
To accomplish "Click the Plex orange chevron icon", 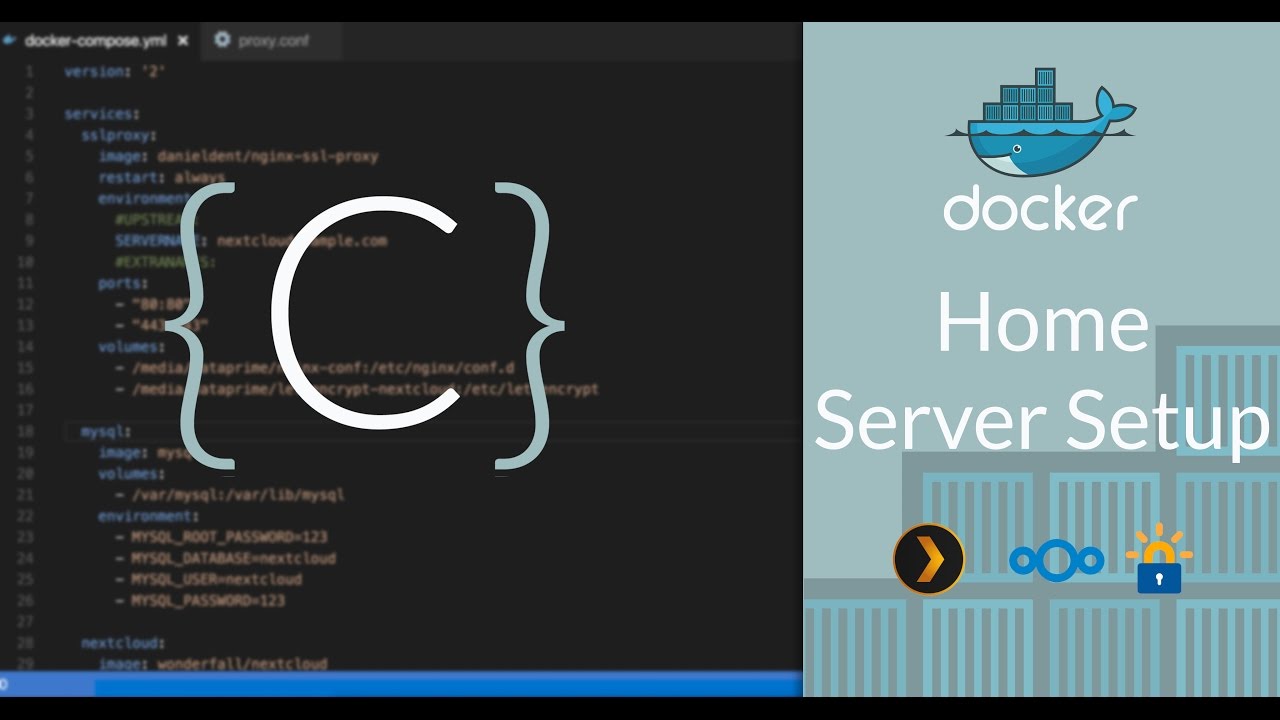I will tap(929, 559).
